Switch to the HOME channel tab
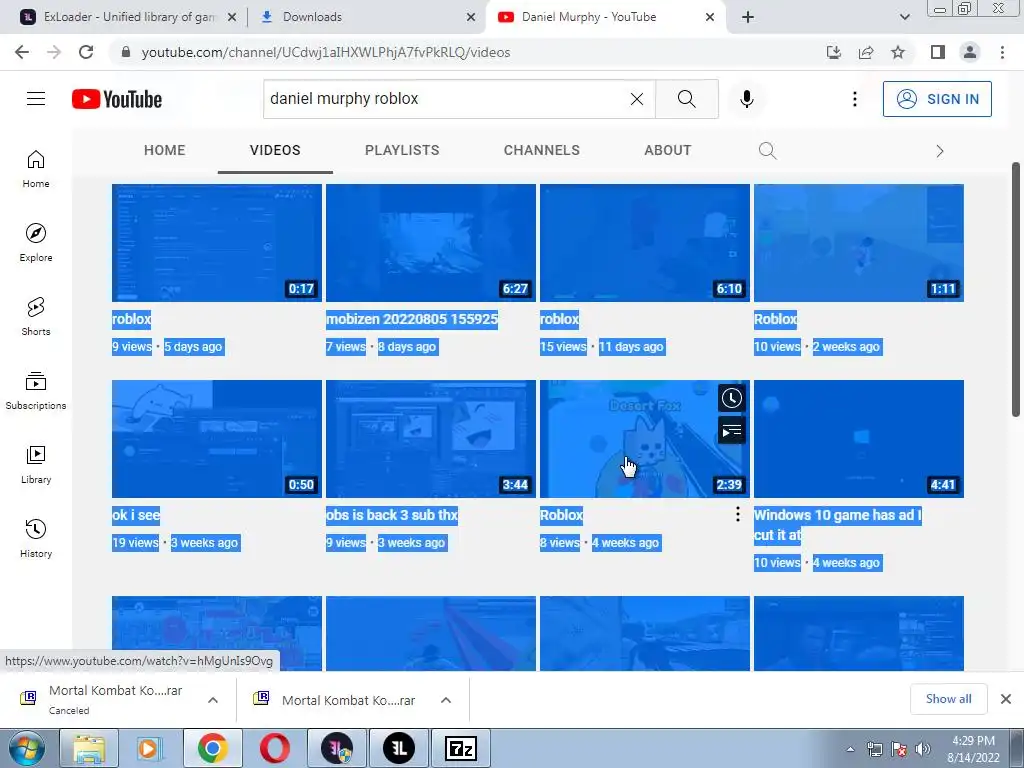The height and width of the screenshot is (768, 1024). tap(165, 150)
